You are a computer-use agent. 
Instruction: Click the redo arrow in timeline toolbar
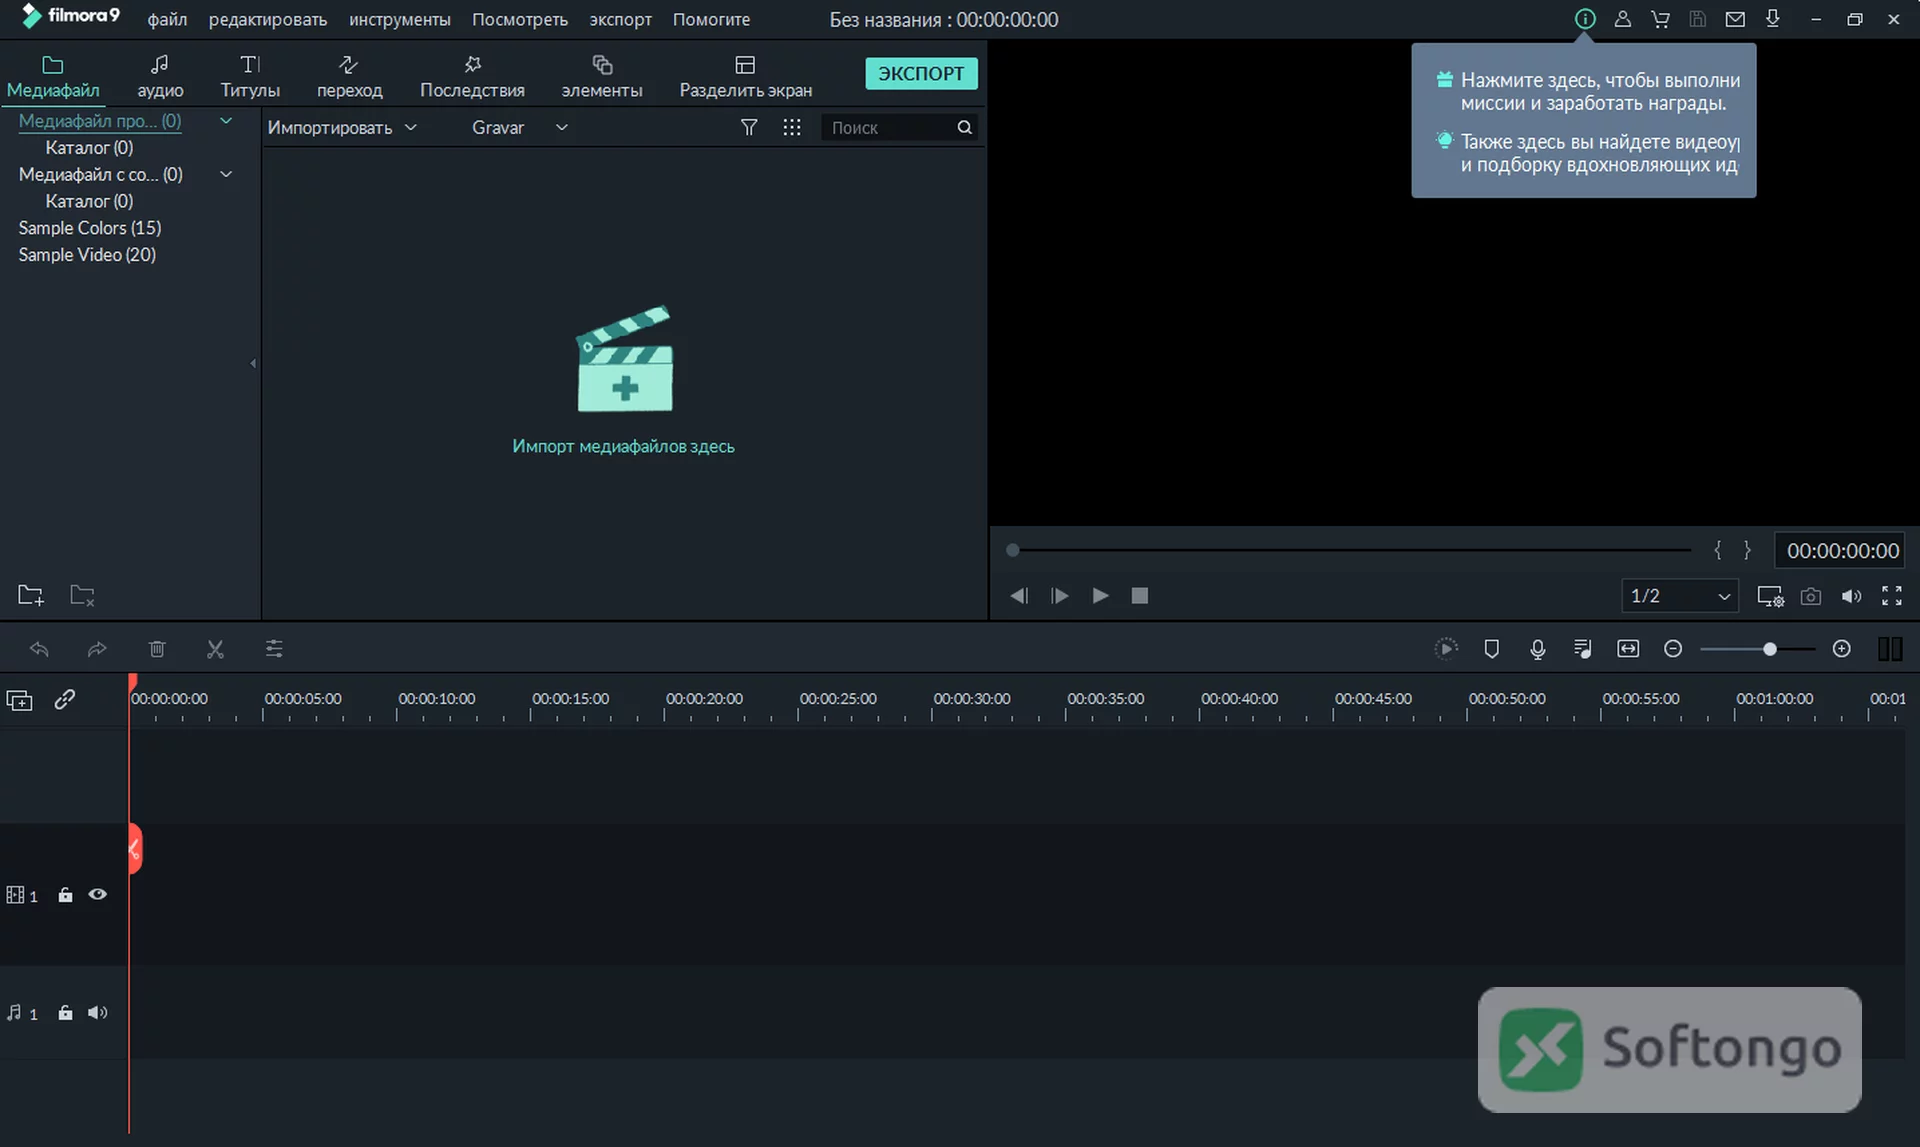pos(97,649)
